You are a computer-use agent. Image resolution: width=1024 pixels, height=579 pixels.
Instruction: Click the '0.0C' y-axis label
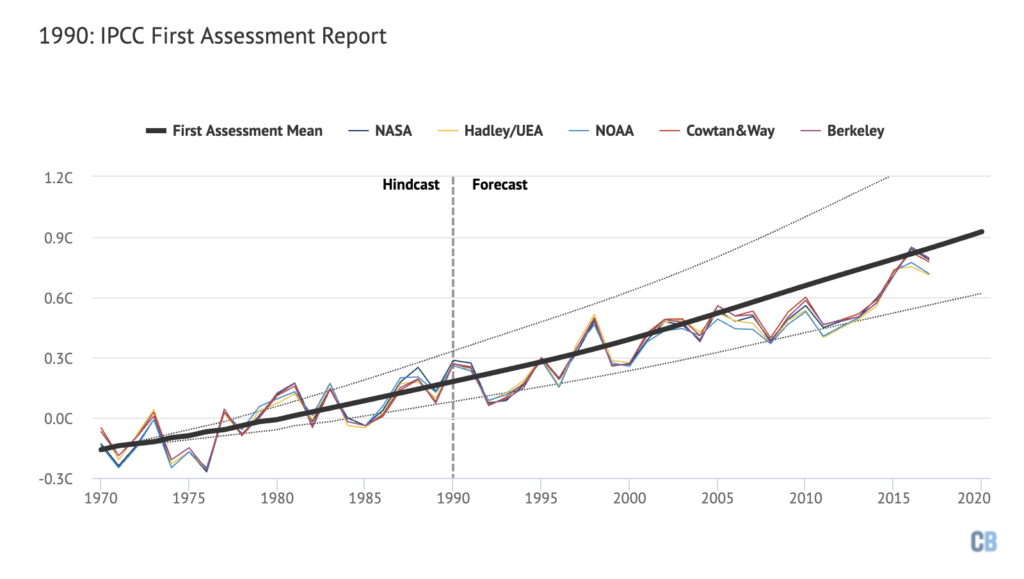coord(58,418)
